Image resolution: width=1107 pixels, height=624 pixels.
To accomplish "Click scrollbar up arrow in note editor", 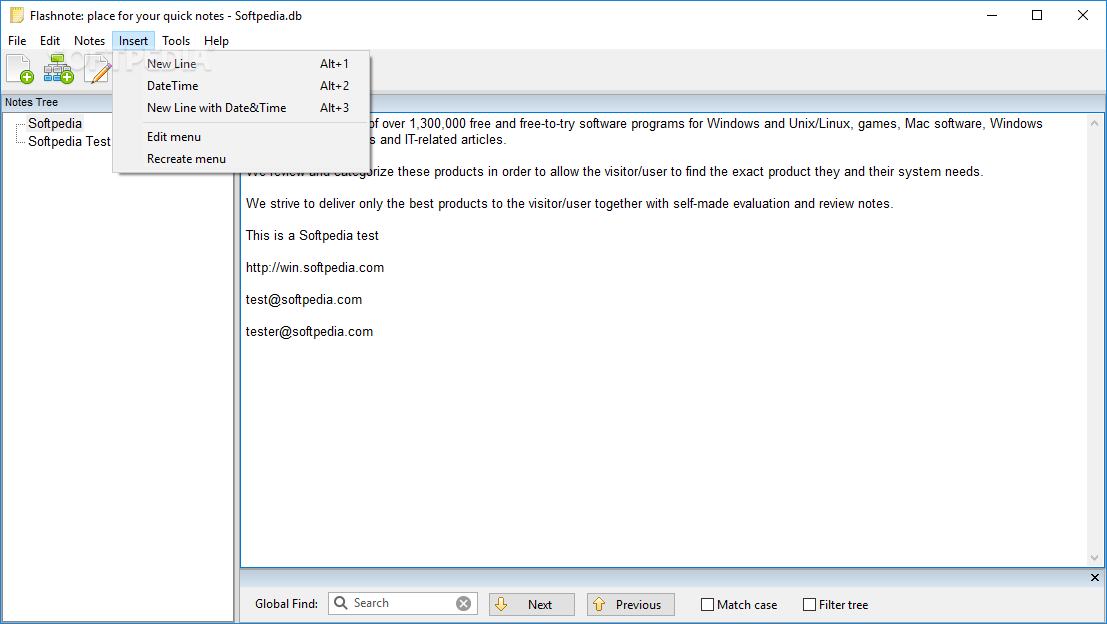I will (x=1094, y=123).
